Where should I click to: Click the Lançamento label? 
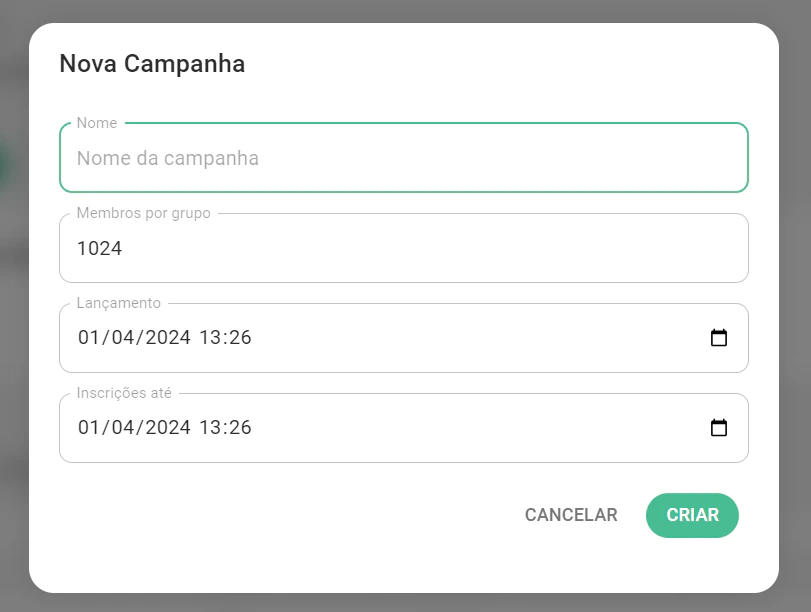point(119,303)
